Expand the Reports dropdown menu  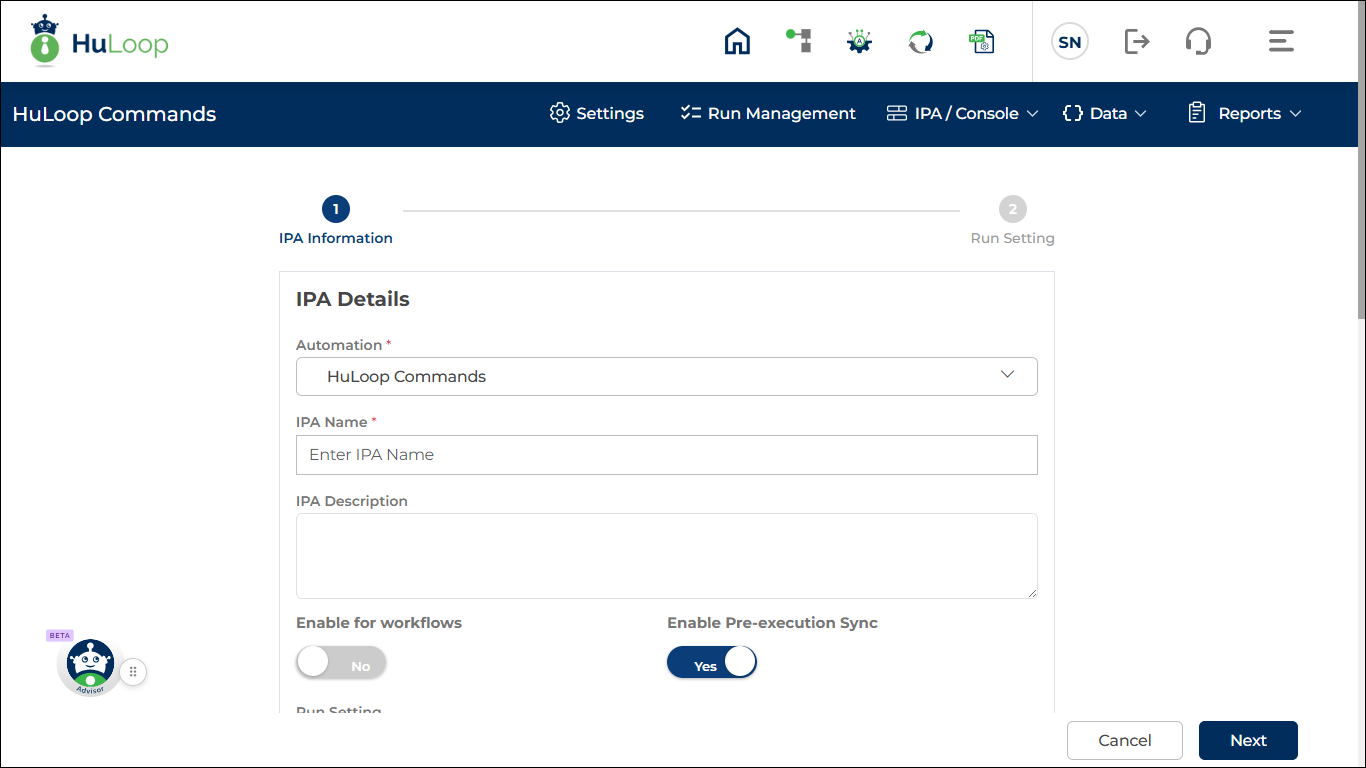(1244, 114)
